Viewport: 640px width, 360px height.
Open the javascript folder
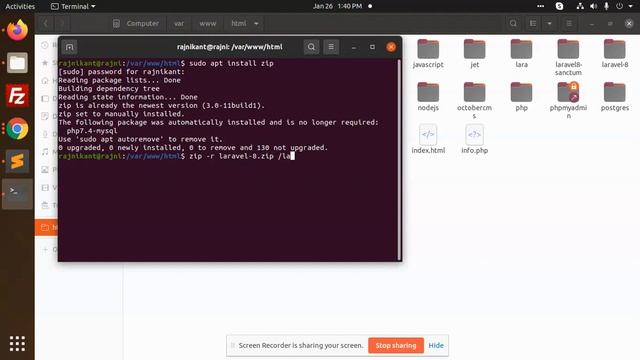pos(428,54)
